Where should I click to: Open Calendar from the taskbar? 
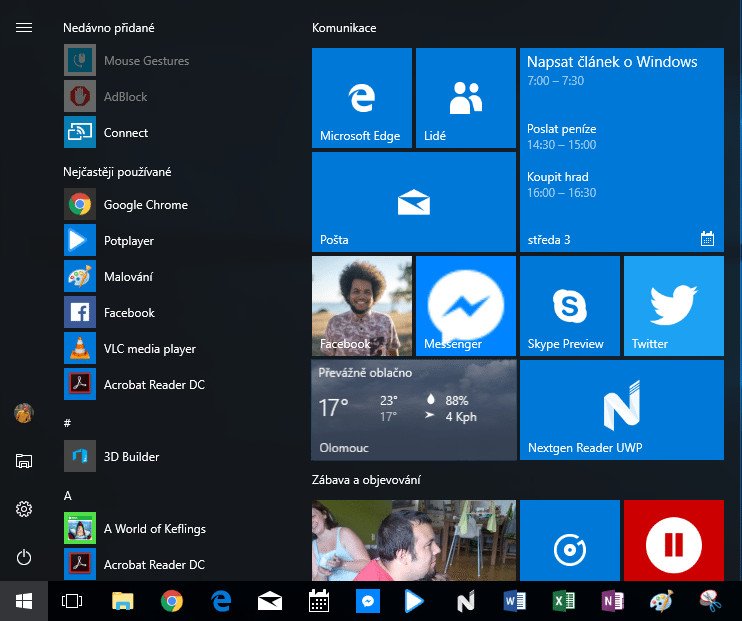click(x=318, y=601)
